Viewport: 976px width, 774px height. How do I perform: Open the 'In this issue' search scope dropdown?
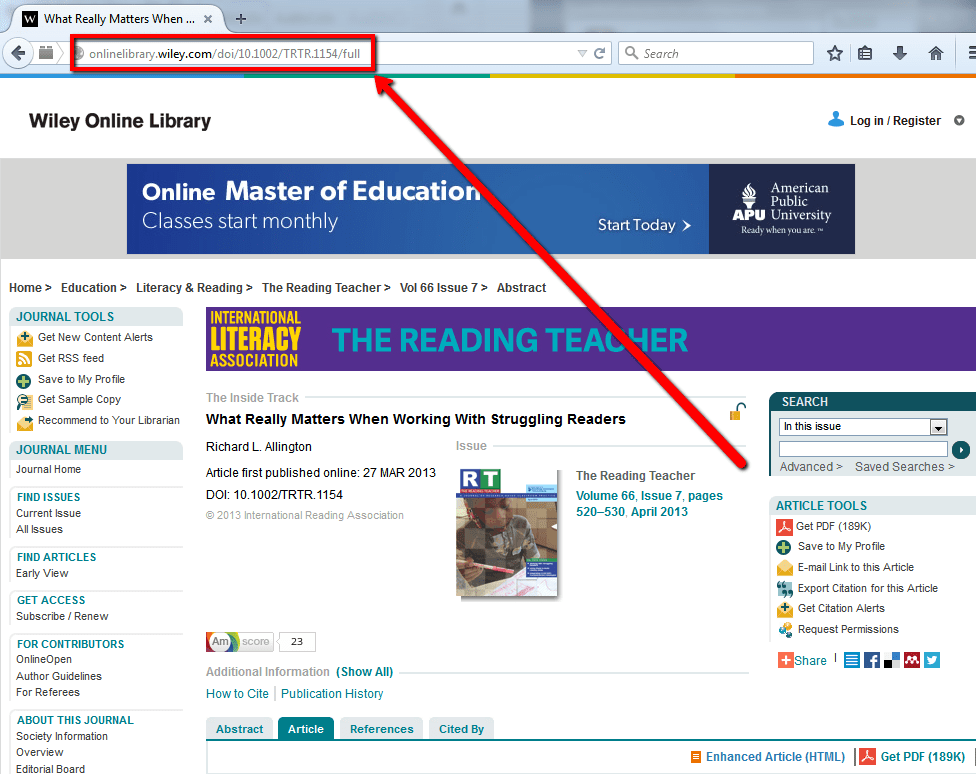(938, 427)
